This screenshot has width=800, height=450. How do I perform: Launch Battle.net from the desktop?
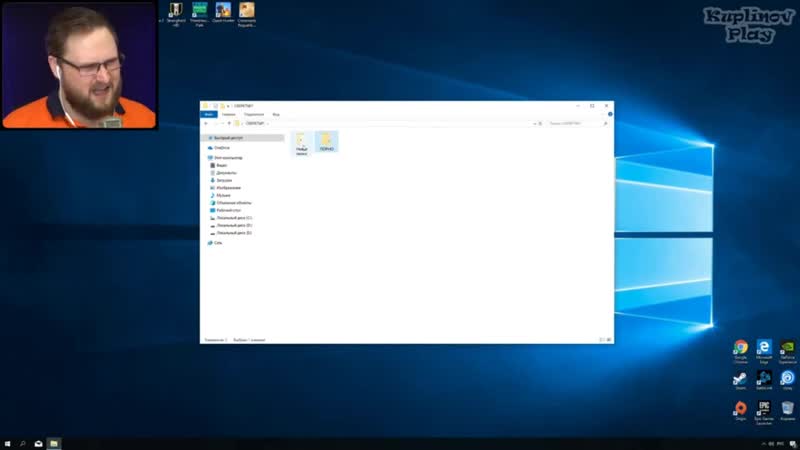(x=764, y=381)
